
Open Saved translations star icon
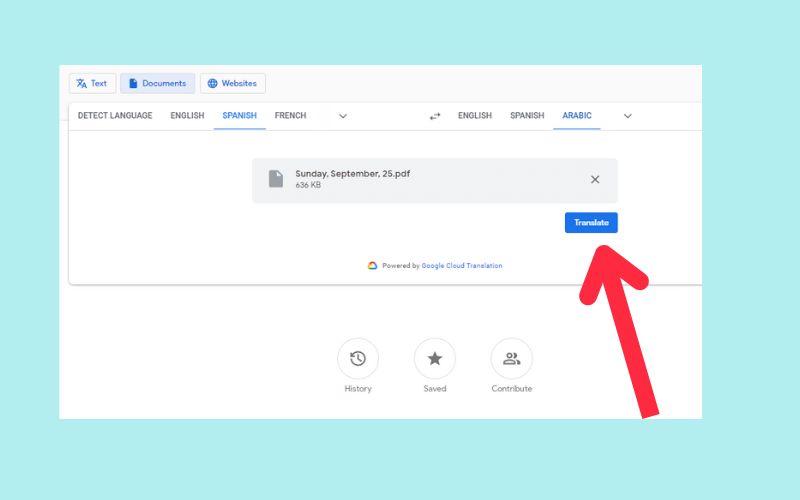coord(435,359)
